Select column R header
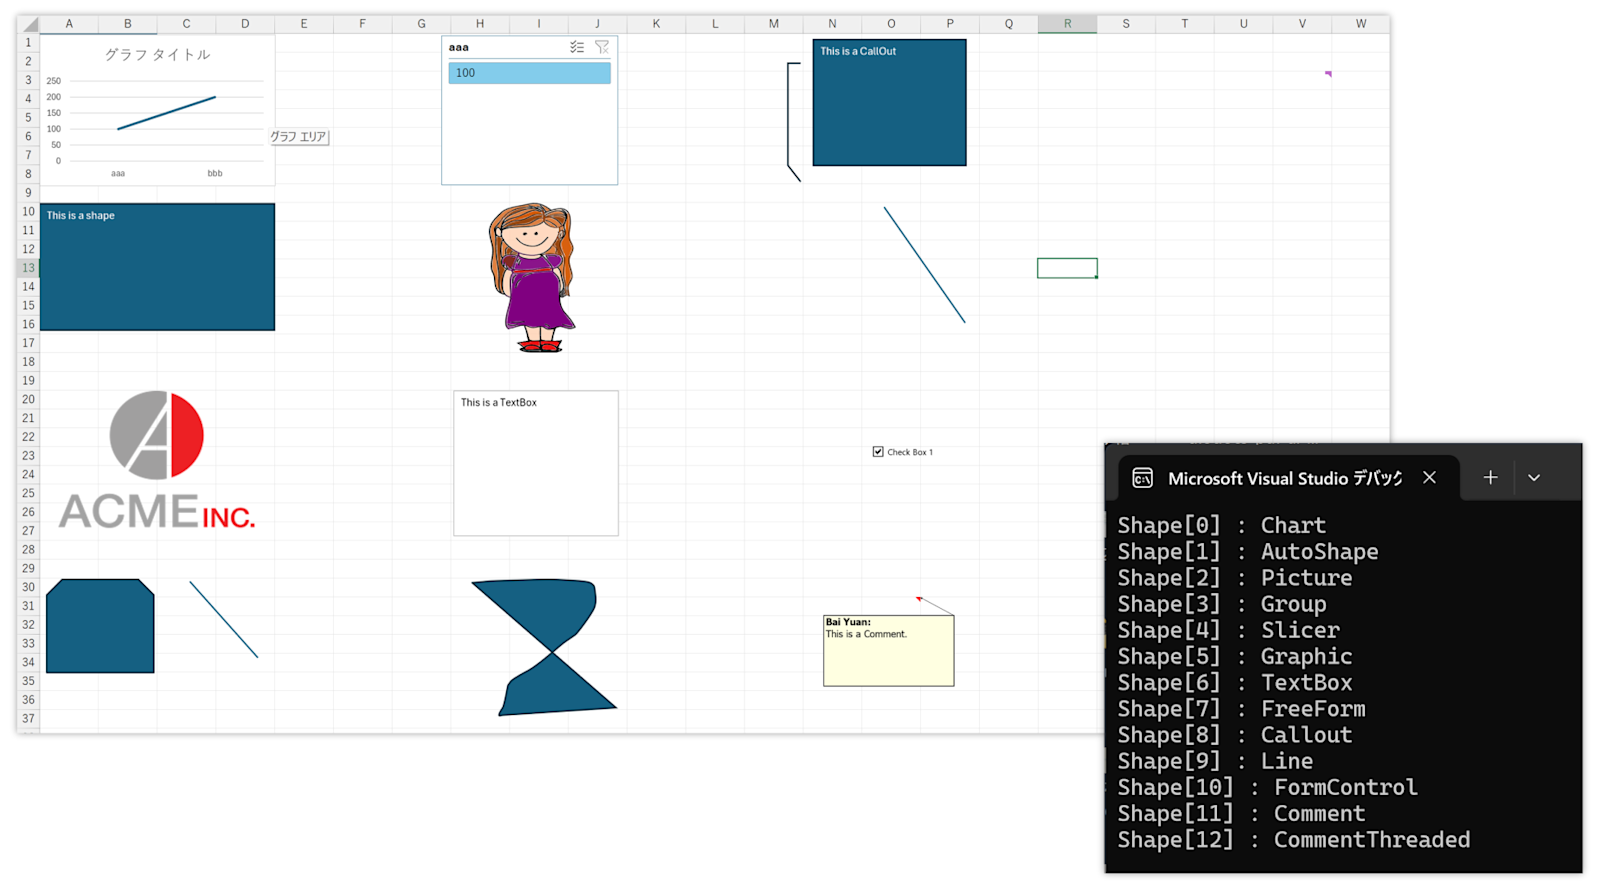Viewport: 1600px width, 890px height. click(1067, 24)
